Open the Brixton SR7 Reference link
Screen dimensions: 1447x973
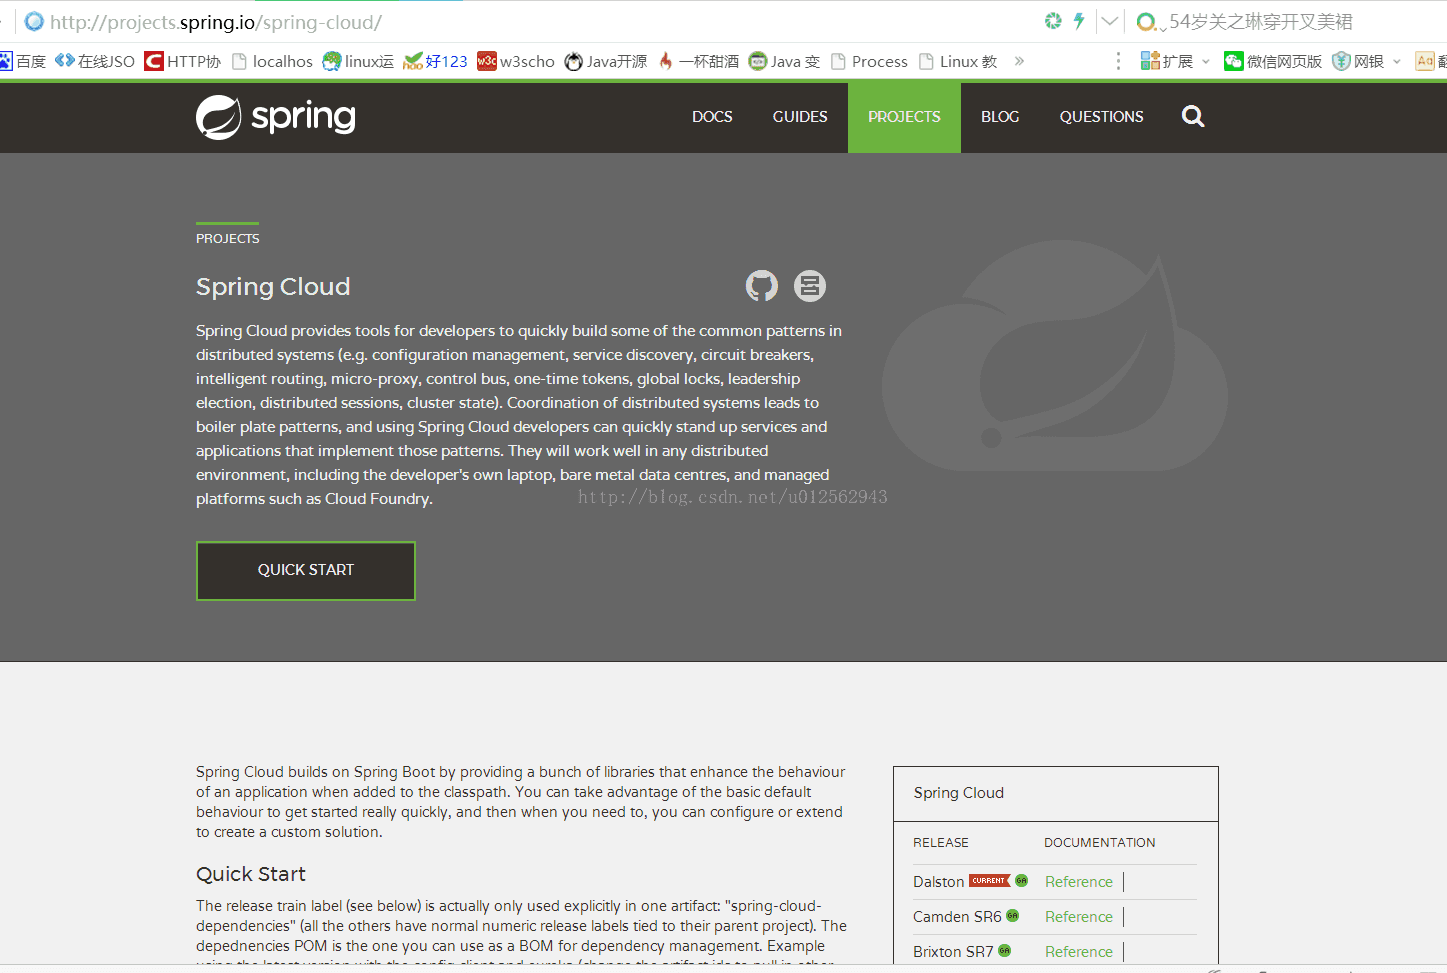coord(1078,952)
